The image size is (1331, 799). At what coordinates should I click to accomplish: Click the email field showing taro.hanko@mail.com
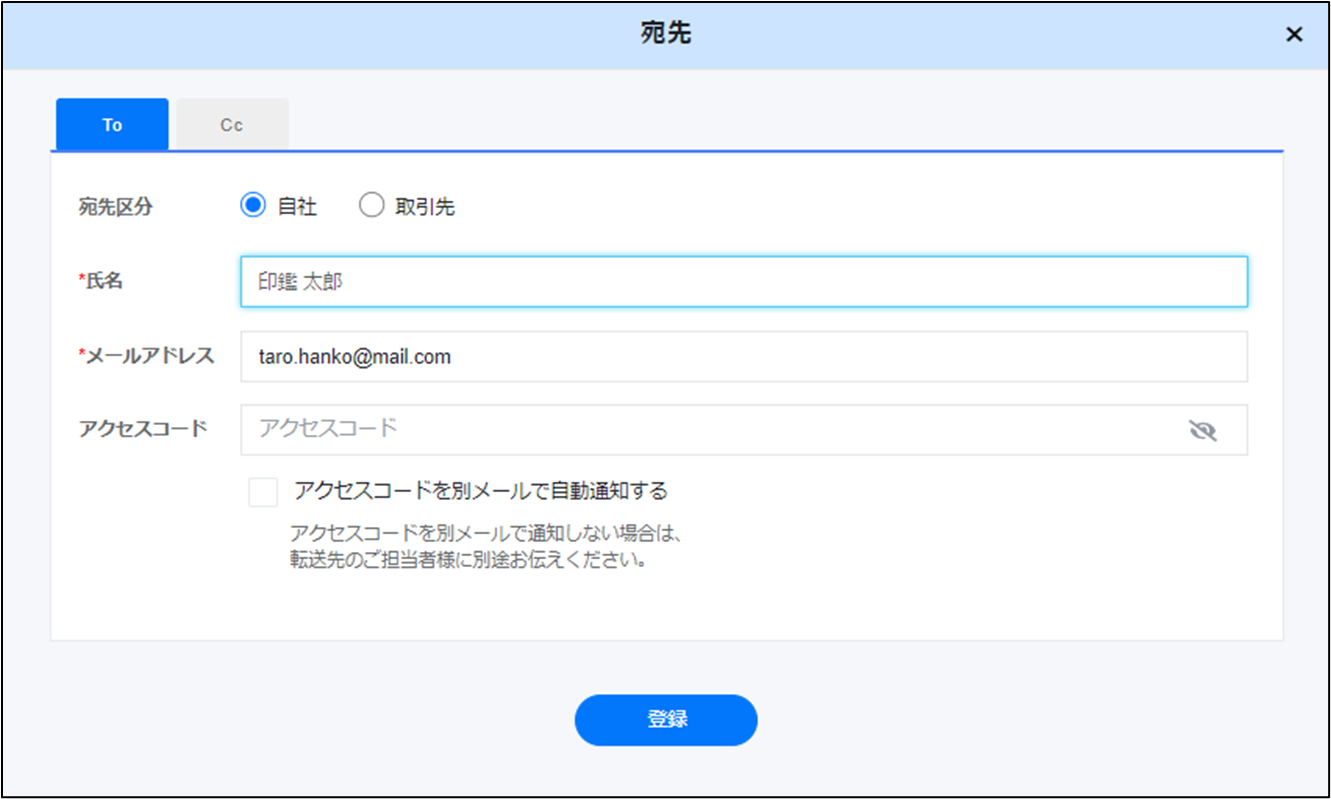743,357
